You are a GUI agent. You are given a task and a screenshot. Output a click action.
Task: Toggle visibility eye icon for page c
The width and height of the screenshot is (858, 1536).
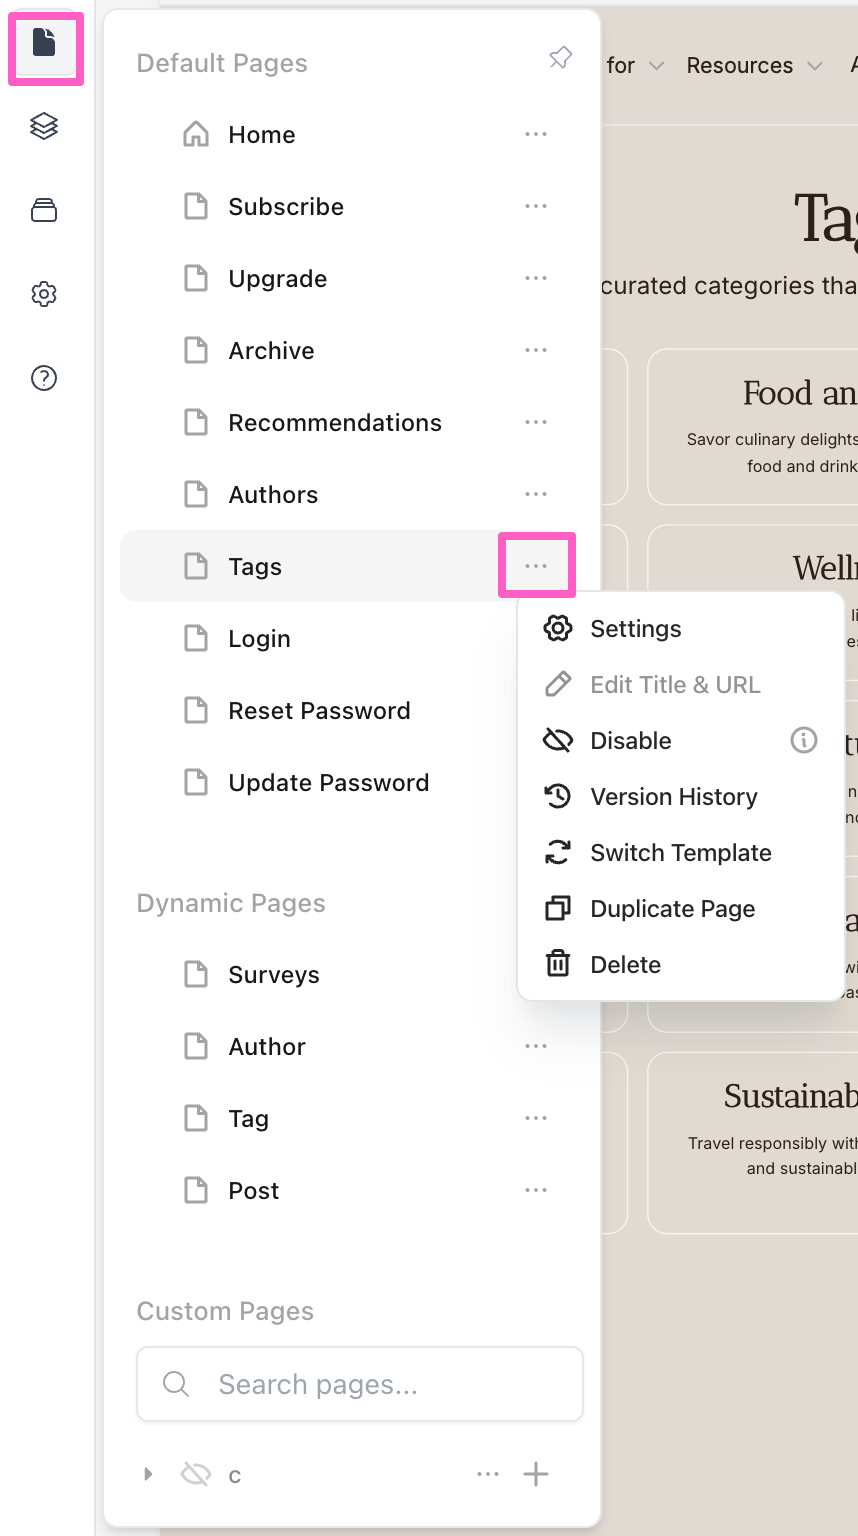[x=196, y=1474]
